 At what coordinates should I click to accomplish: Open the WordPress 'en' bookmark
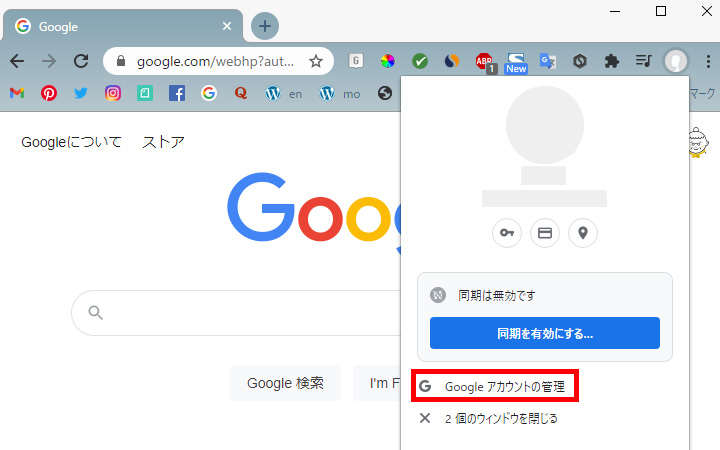tap(284, 94)
